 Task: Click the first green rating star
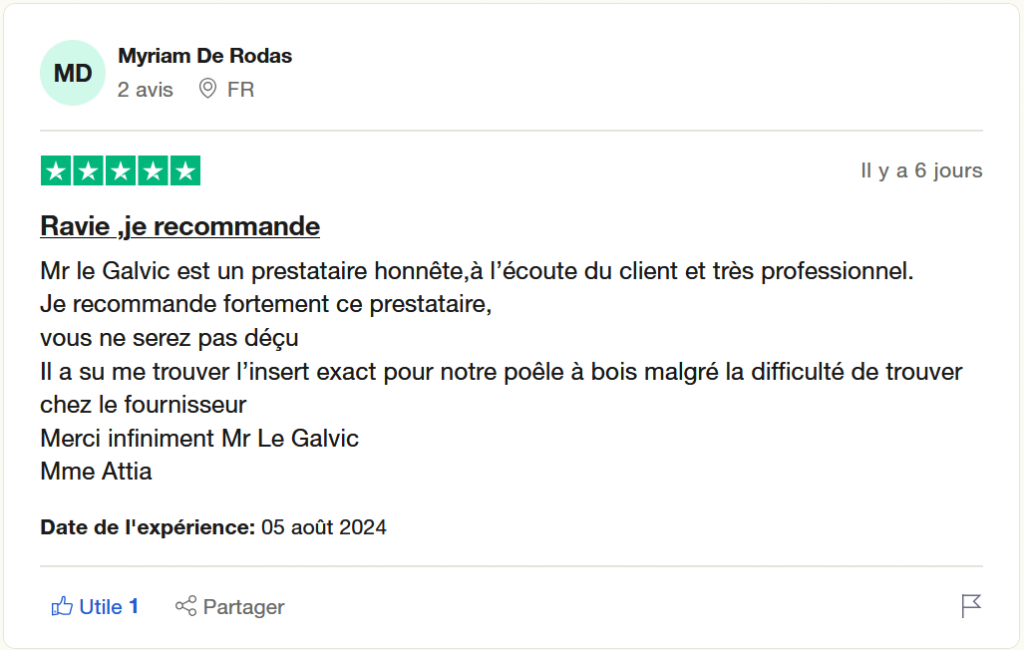coord(56,171)
